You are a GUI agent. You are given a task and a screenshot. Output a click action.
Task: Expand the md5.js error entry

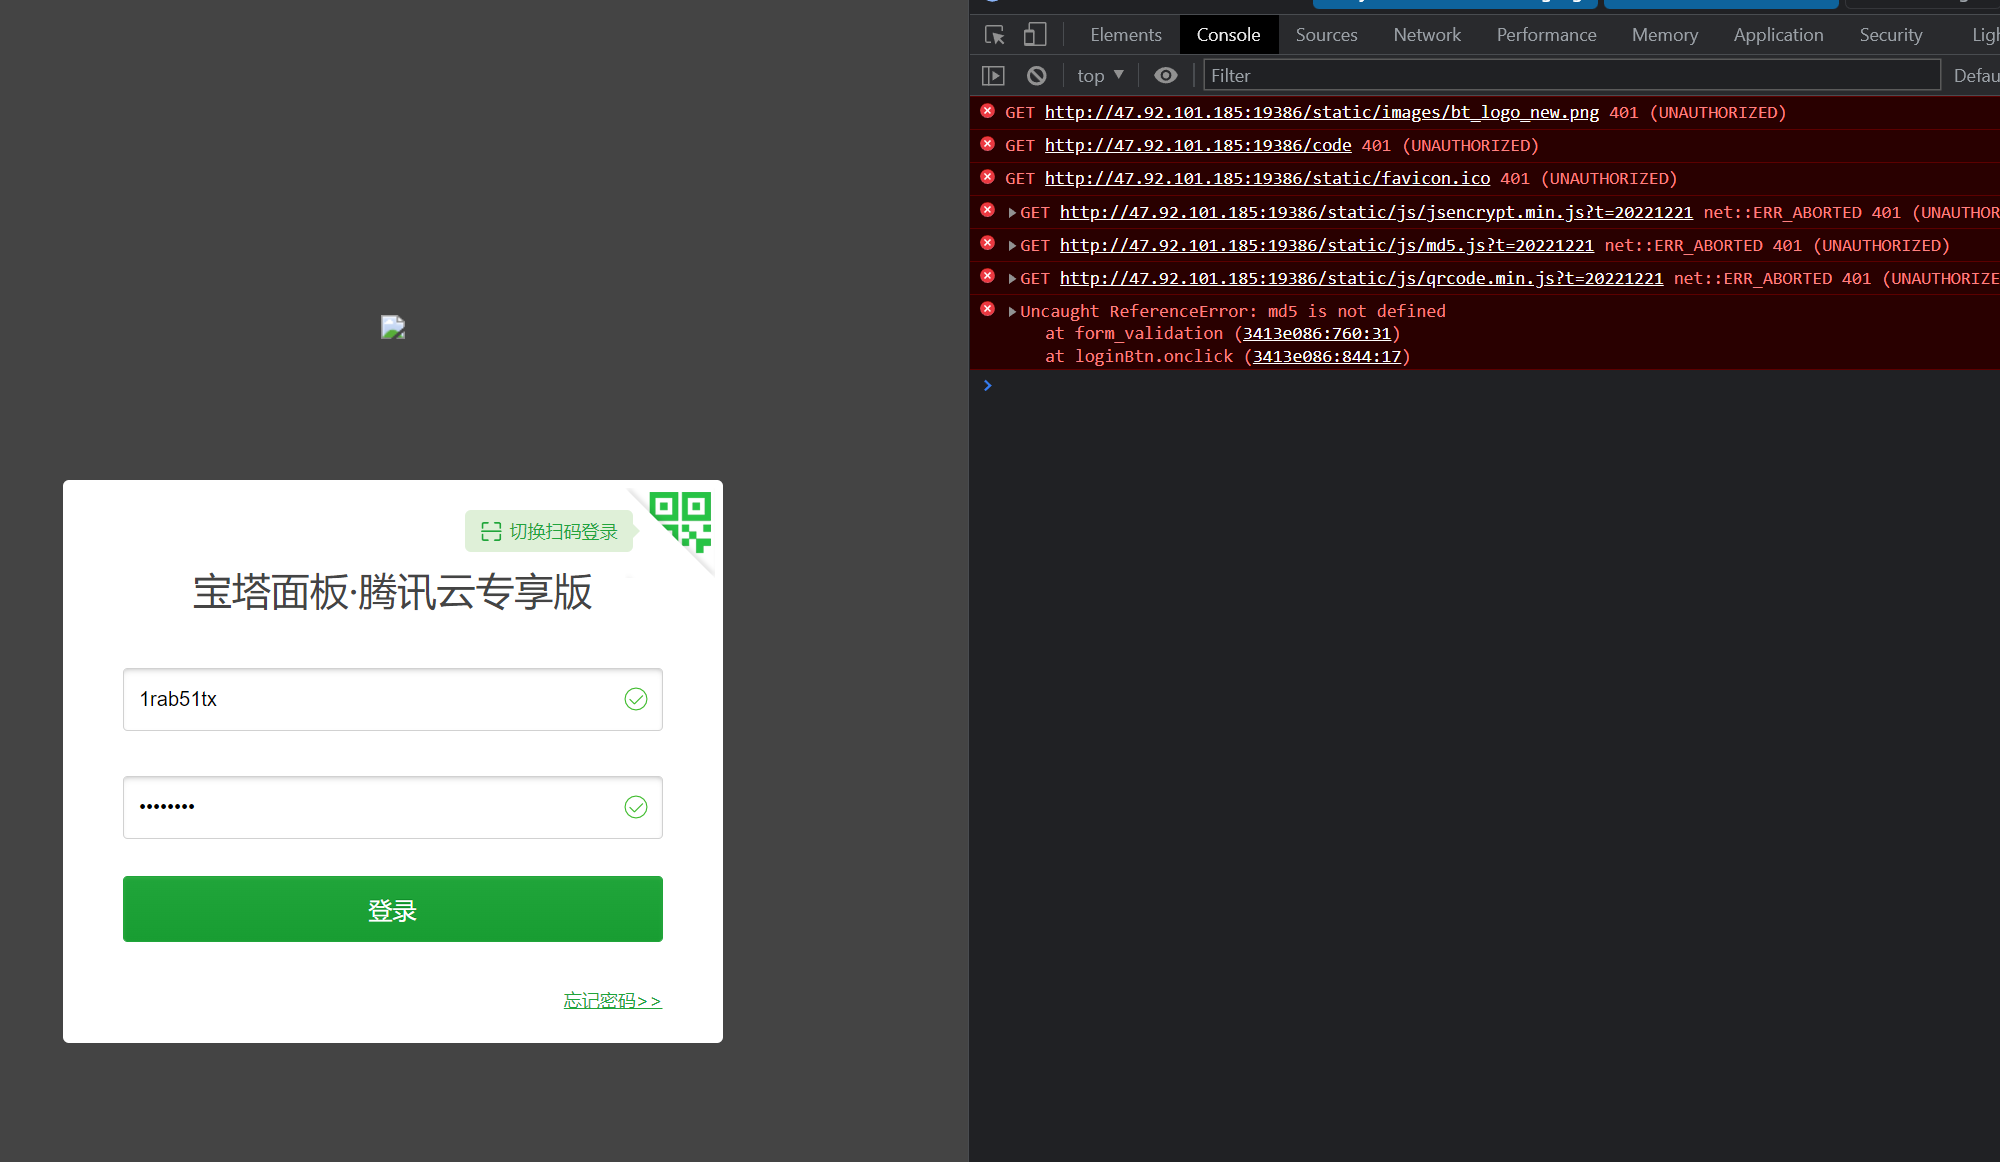(1012, 246)
